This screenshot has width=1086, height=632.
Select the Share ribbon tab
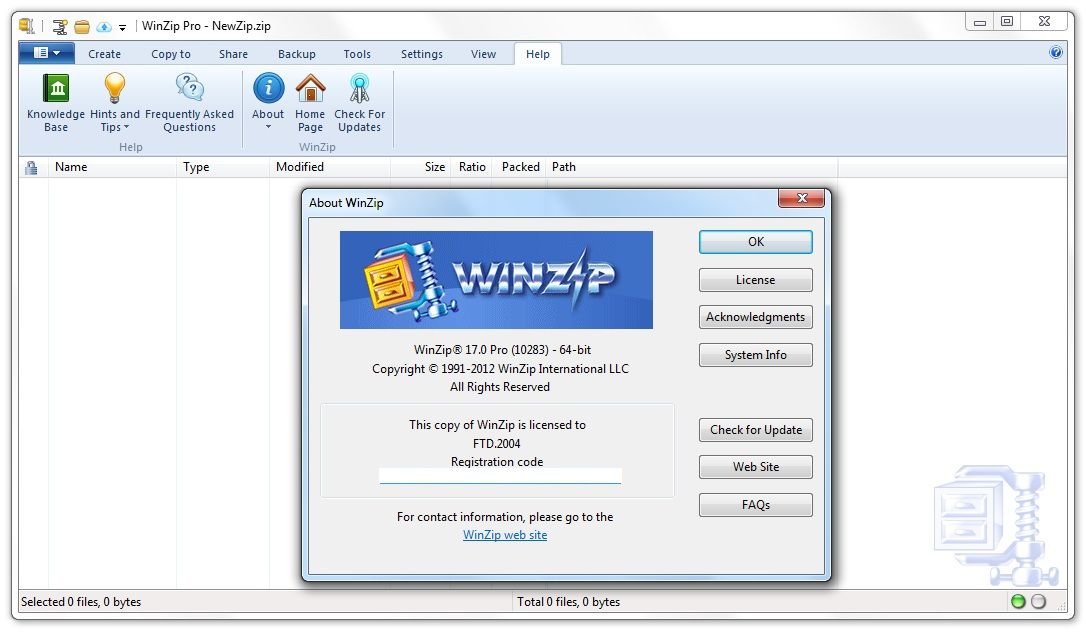[x=233, y=54]
